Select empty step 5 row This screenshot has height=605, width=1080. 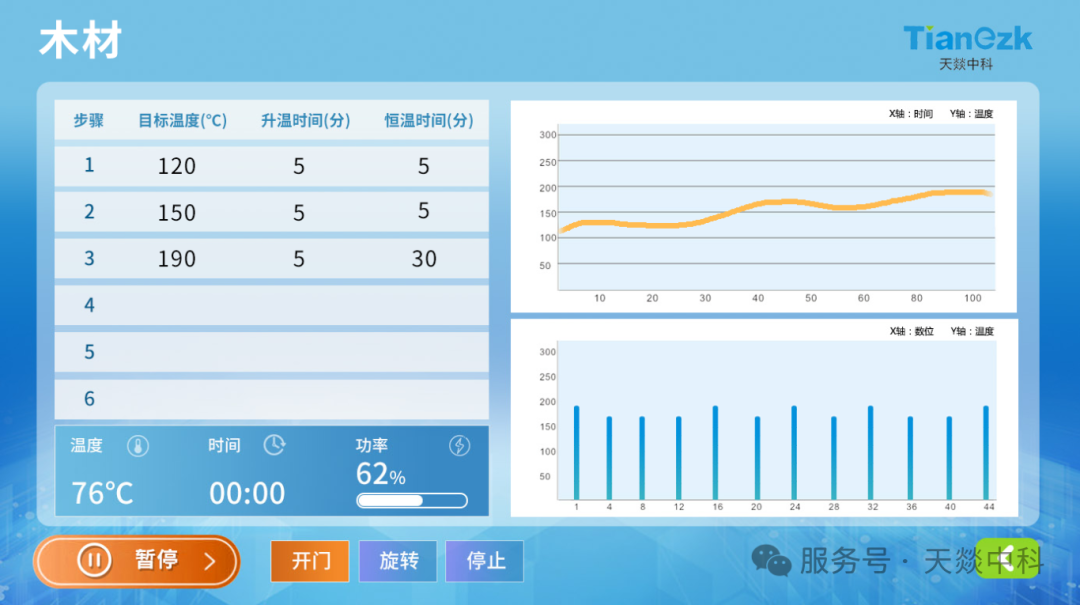[x=271, y=352]
